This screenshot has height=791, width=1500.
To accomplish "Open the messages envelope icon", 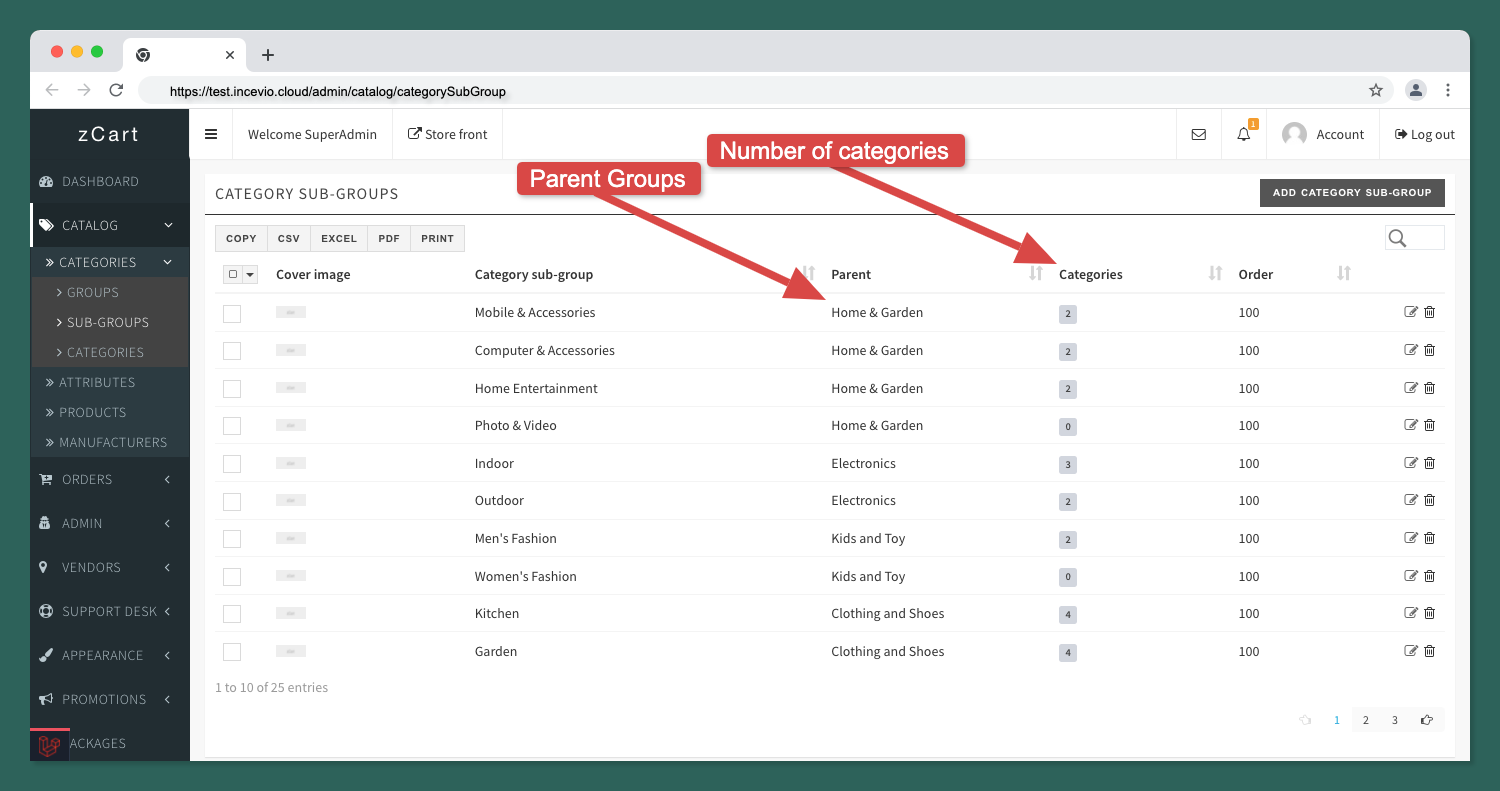I will [x=1198, y=135].
